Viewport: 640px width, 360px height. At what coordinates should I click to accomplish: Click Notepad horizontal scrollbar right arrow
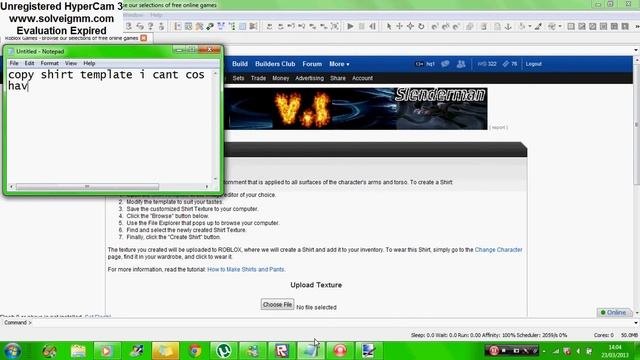pos(207,187)
